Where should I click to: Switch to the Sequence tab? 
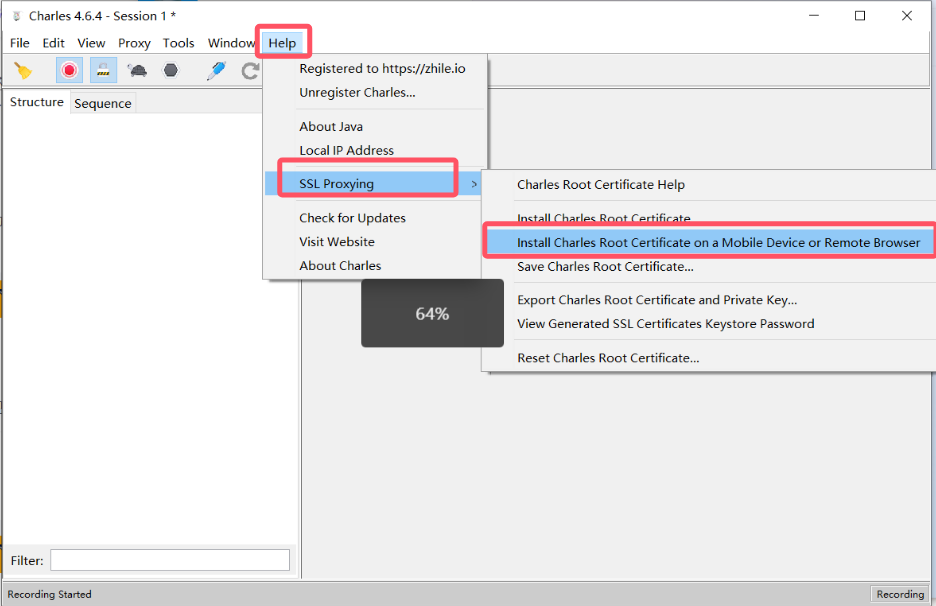(103, 103)
